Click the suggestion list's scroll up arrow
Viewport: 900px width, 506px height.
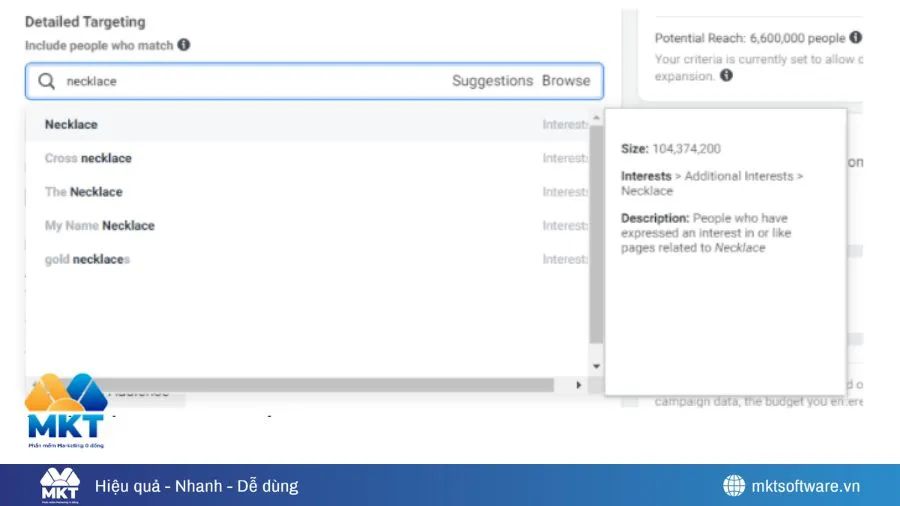(597, 118)
